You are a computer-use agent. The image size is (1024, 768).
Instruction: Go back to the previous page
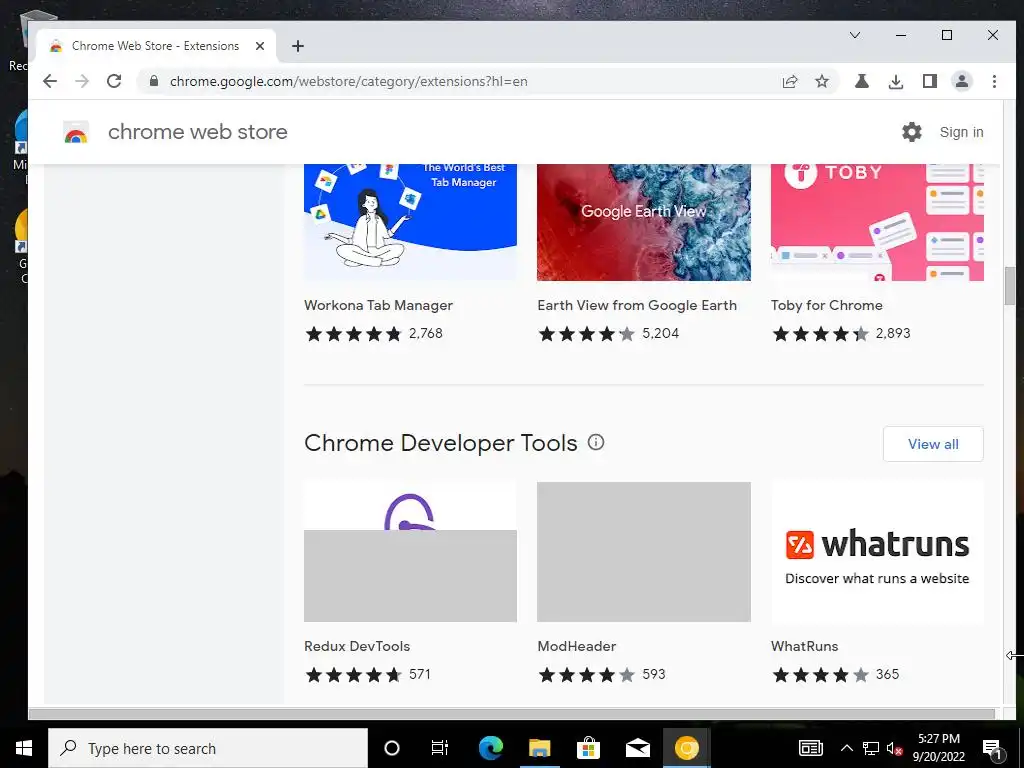50,81
